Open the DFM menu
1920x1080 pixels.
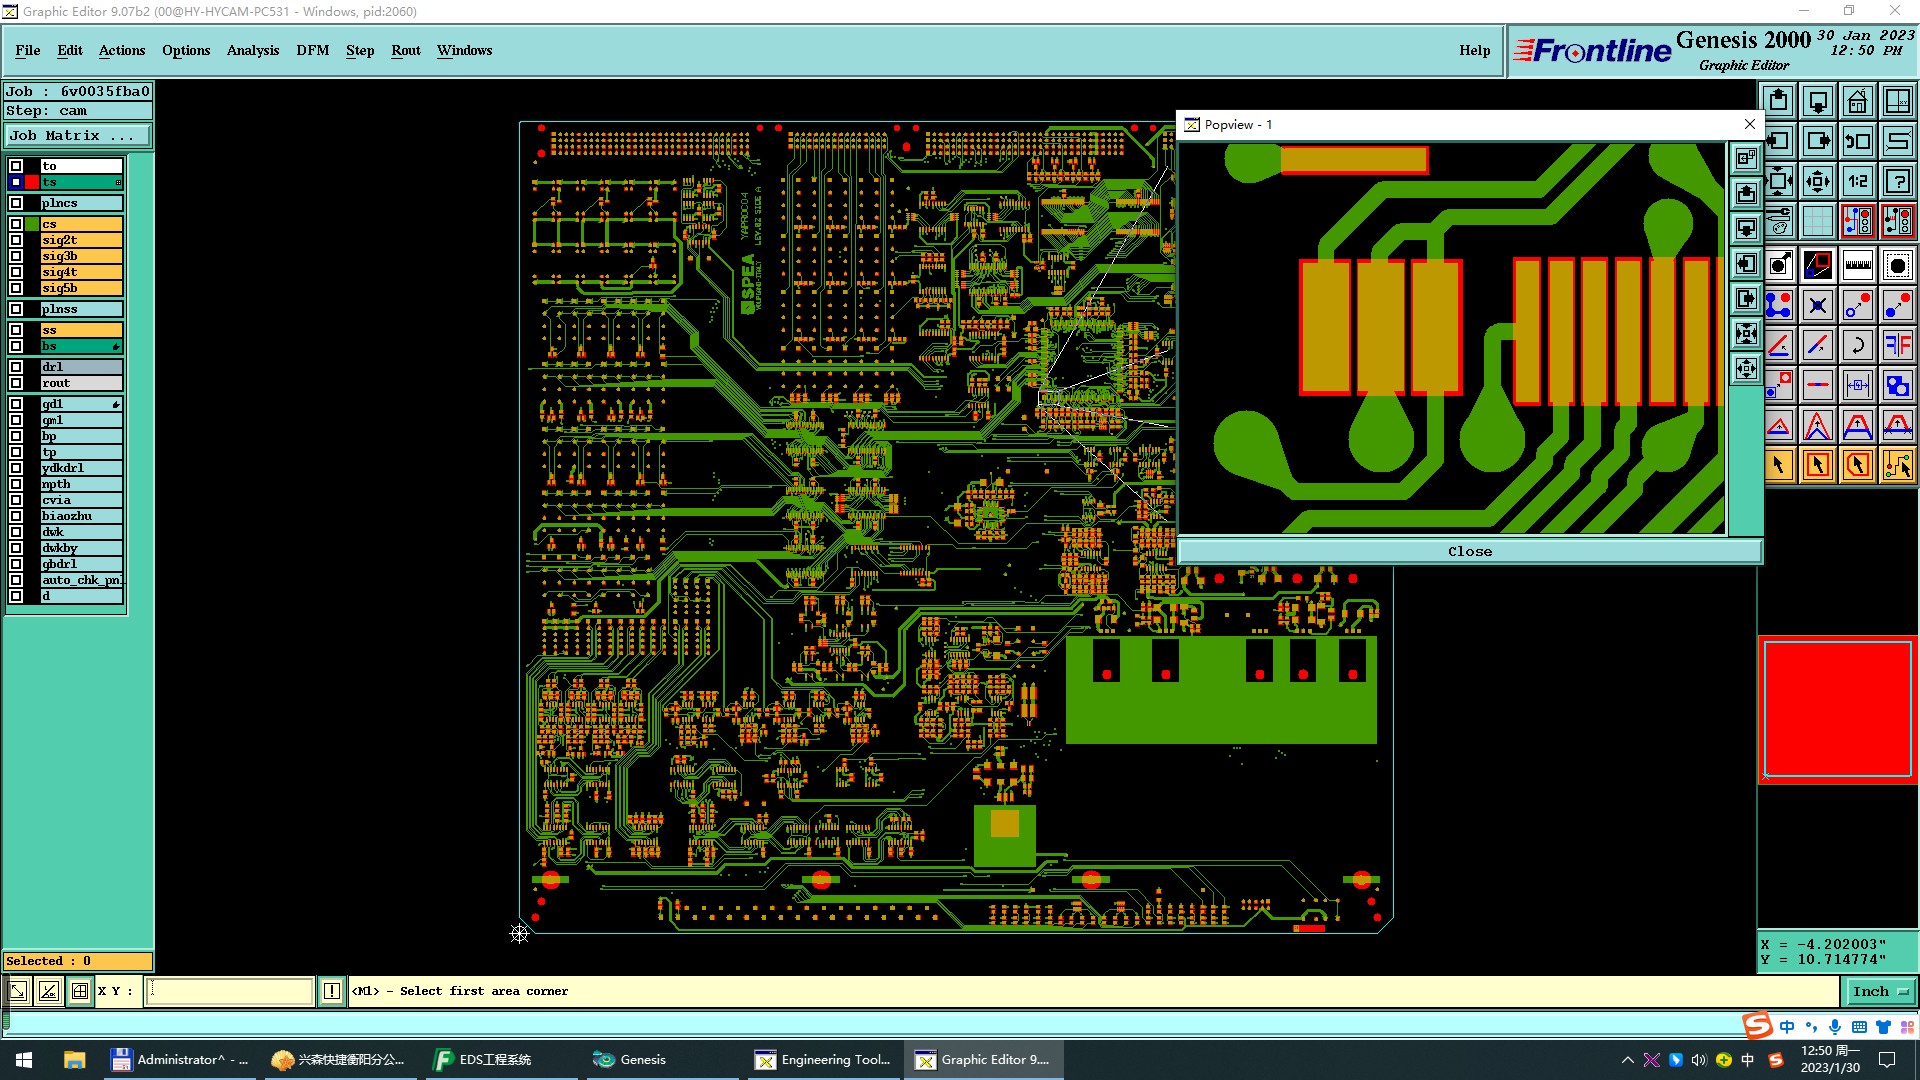312,50
